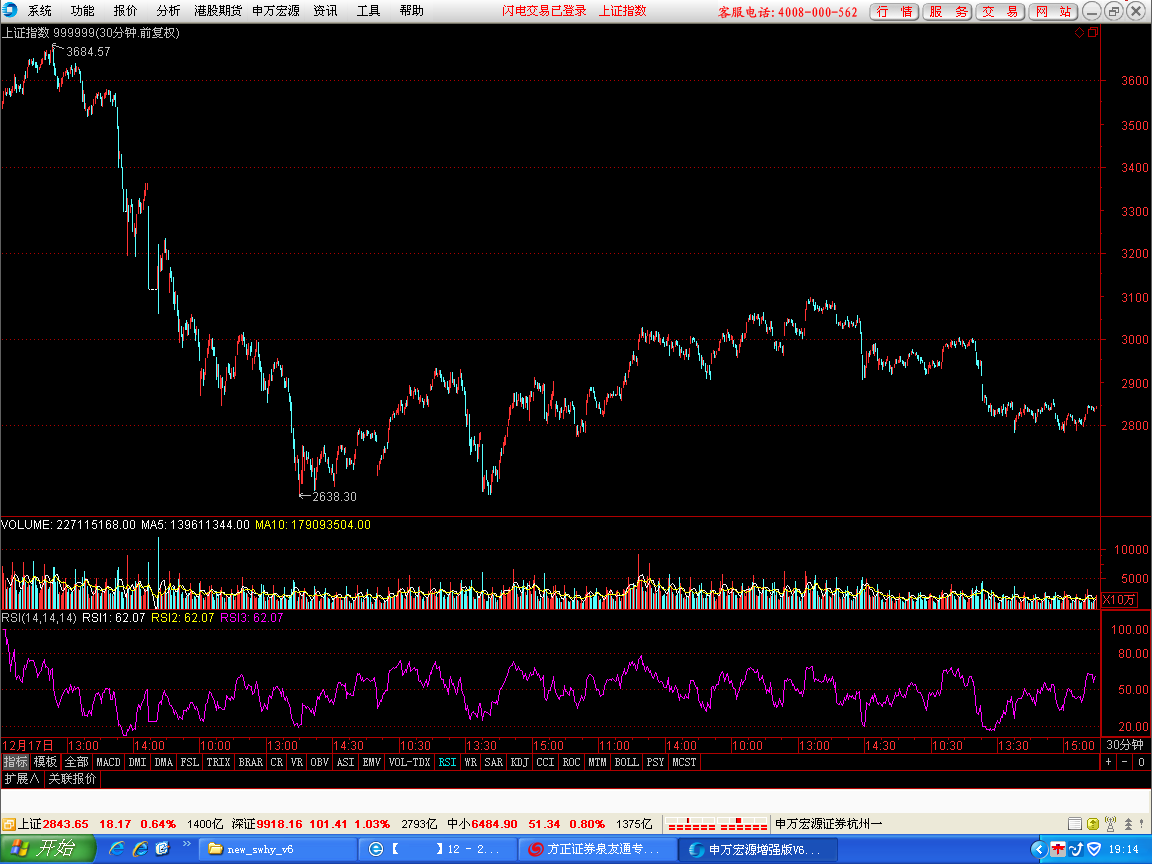Expand the 扩展 panel

point(21,778)
